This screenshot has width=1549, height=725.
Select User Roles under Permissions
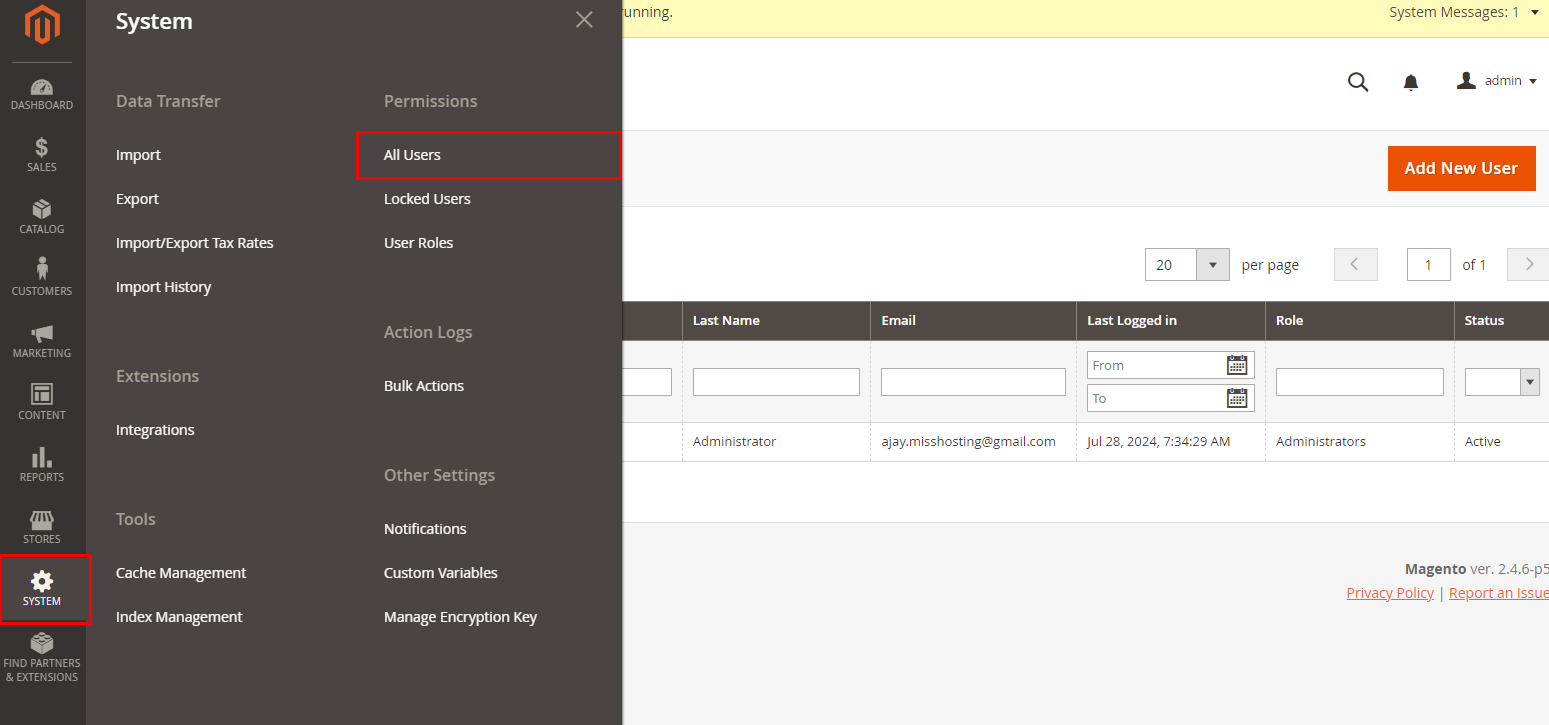point(418,242)
